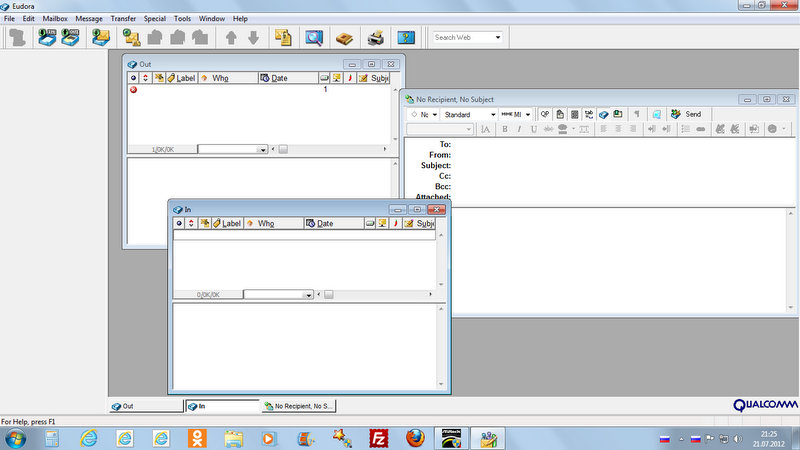Sort Out mailbox by Label column
800x450 pixels.
(181, 78)
